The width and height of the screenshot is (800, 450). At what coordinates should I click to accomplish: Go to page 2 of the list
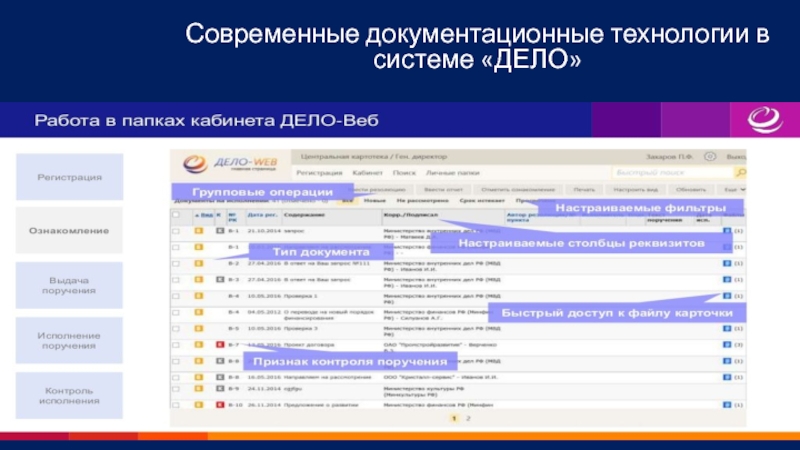point(468,418)
